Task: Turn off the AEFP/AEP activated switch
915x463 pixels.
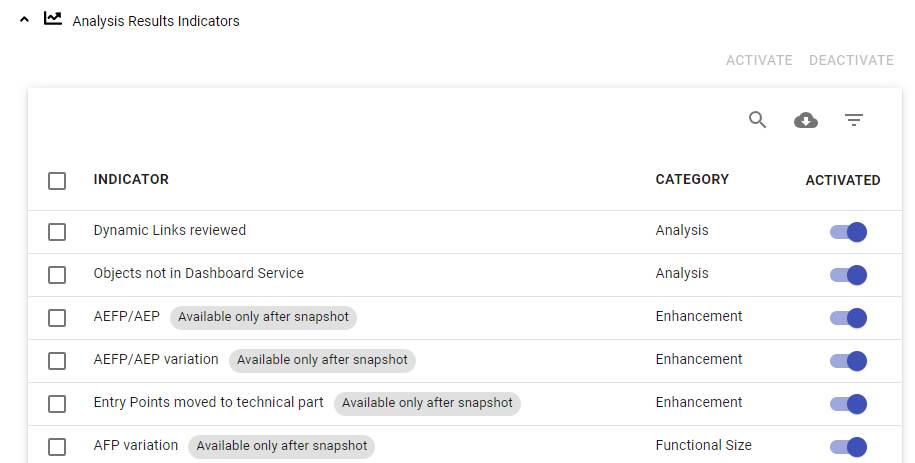Action: (x=848, y=318)
